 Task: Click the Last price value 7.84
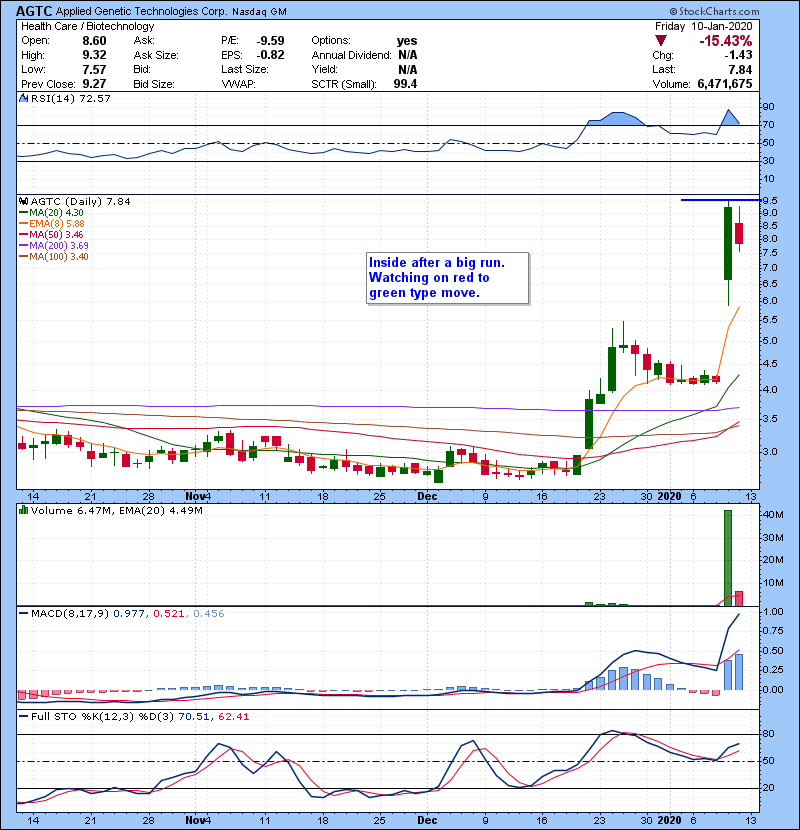740,69
